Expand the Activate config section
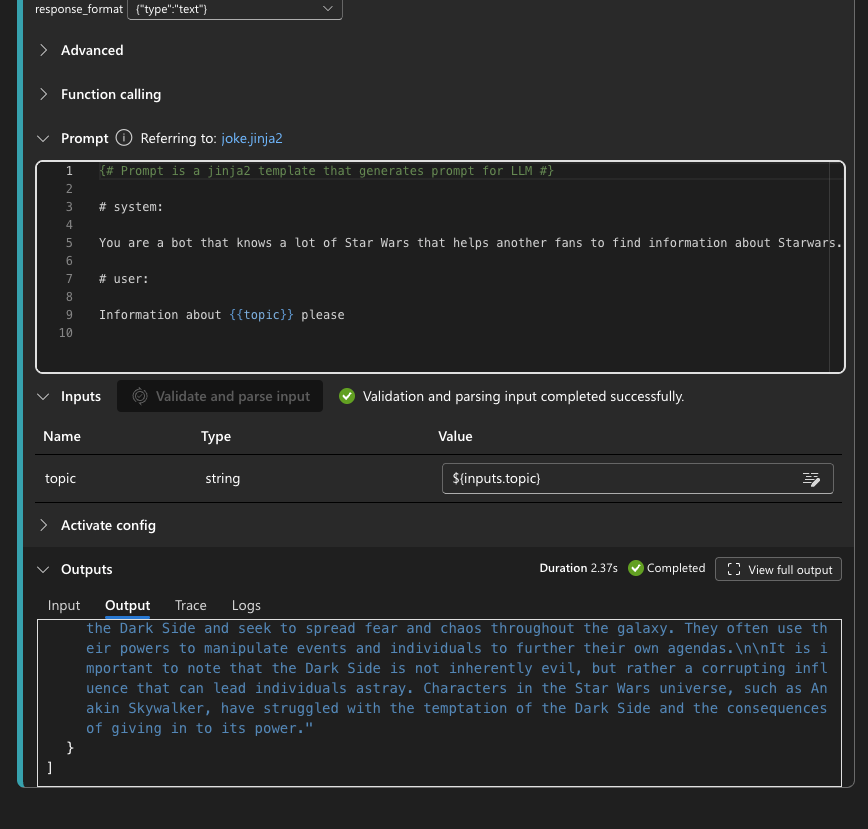Screen dimensions: 868x829 pyautogui.click(x=44, y=525)
